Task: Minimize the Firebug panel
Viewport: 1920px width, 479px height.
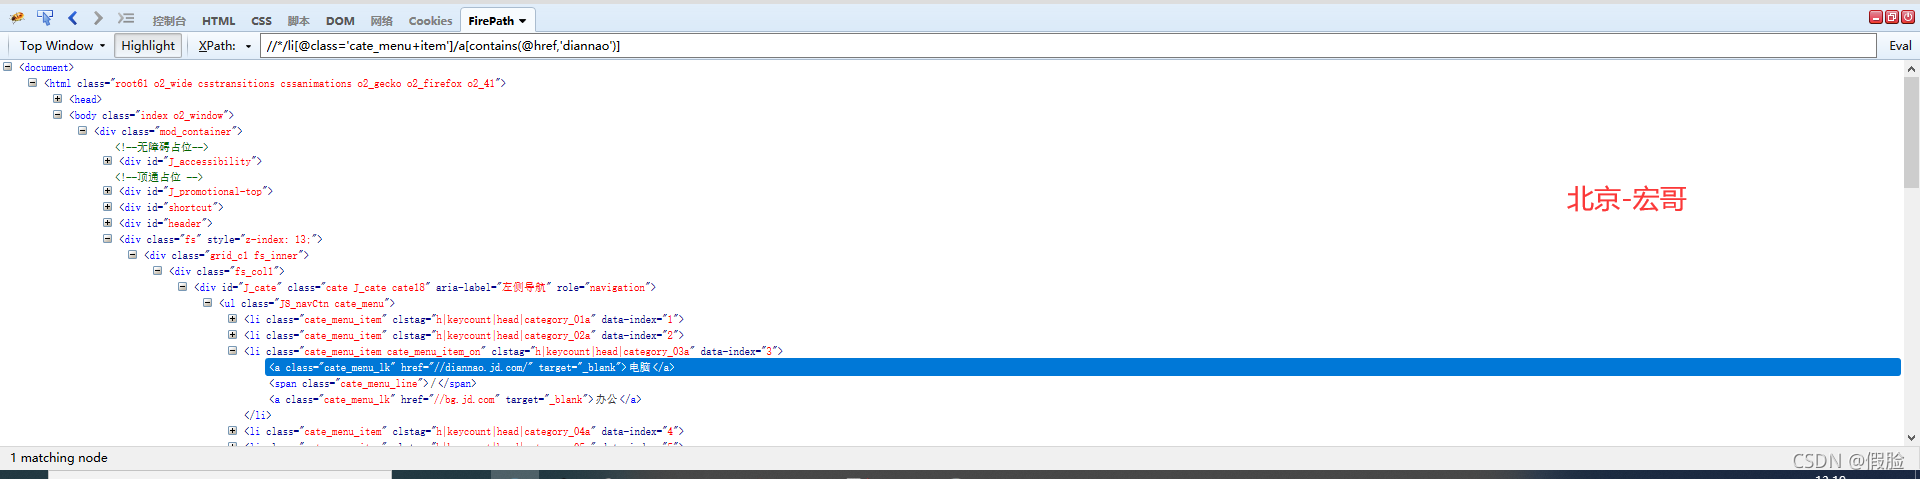Action: click(1876, 17)
